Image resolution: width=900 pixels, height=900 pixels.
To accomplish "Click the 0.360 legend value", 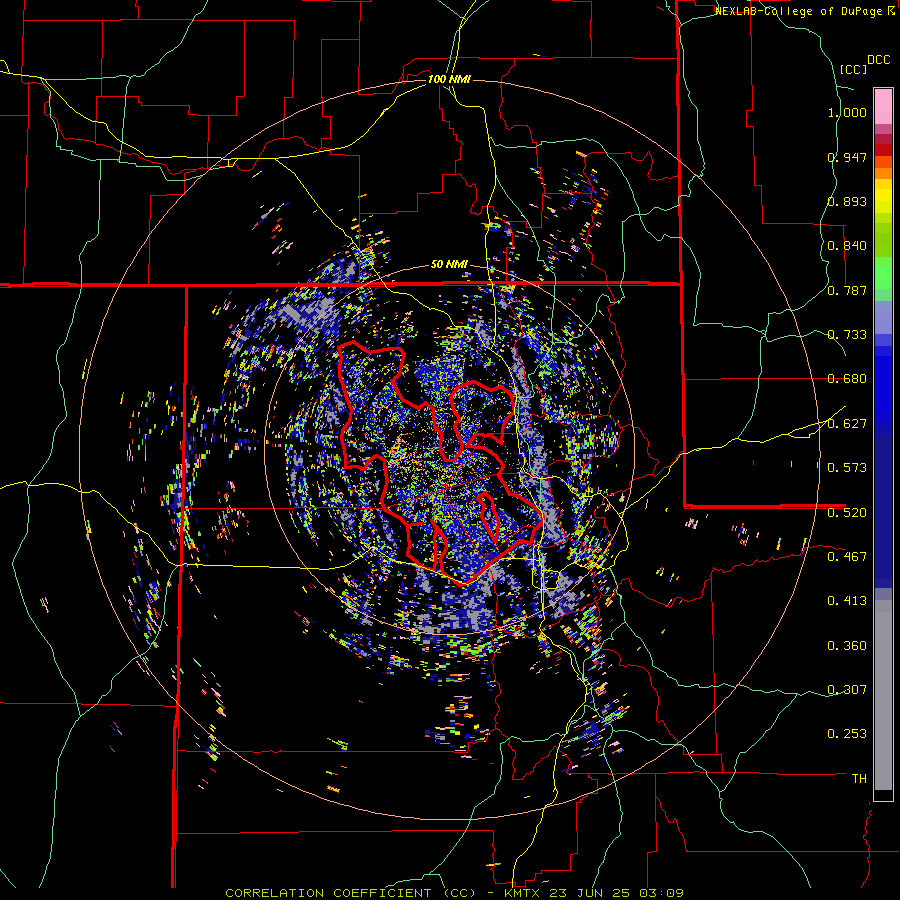I will click(x=847, y=645).
